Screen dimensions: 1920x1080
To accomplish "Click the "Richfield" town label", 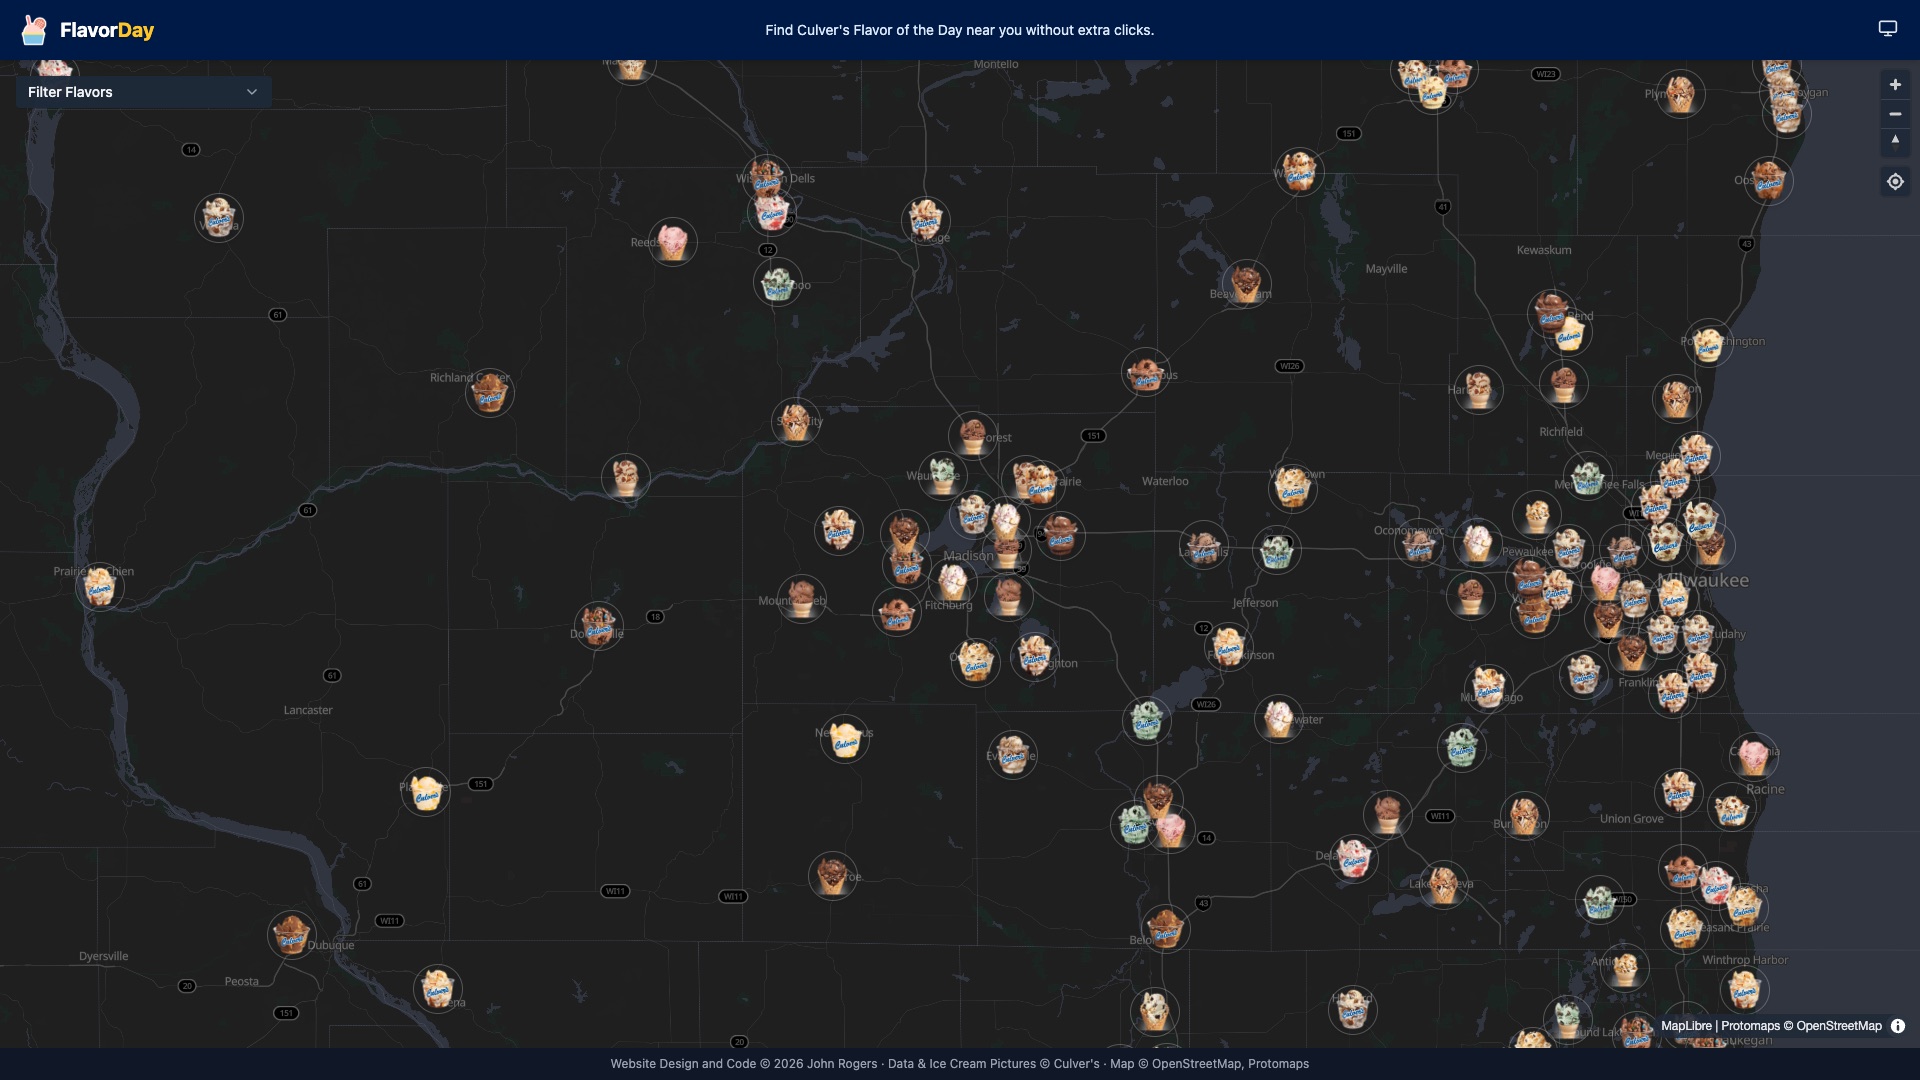I will pyautogui.click(x=1561, y=432).
